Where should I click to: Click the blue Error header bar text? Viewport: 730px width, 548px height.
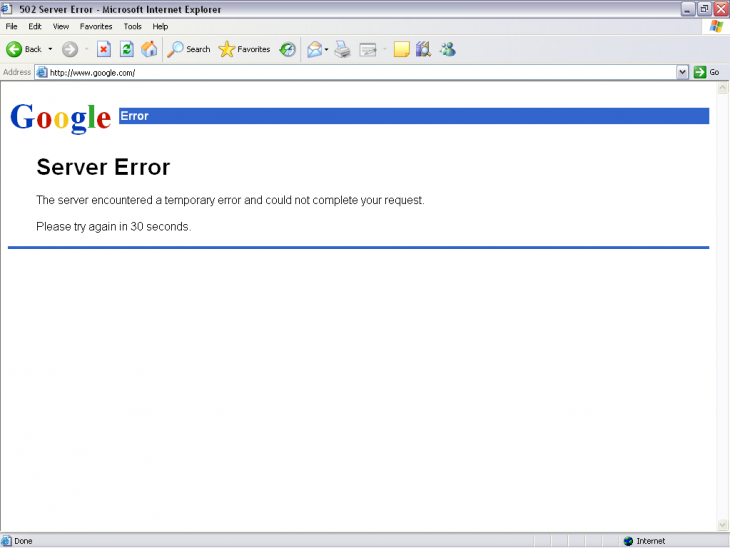click(134, 116)
